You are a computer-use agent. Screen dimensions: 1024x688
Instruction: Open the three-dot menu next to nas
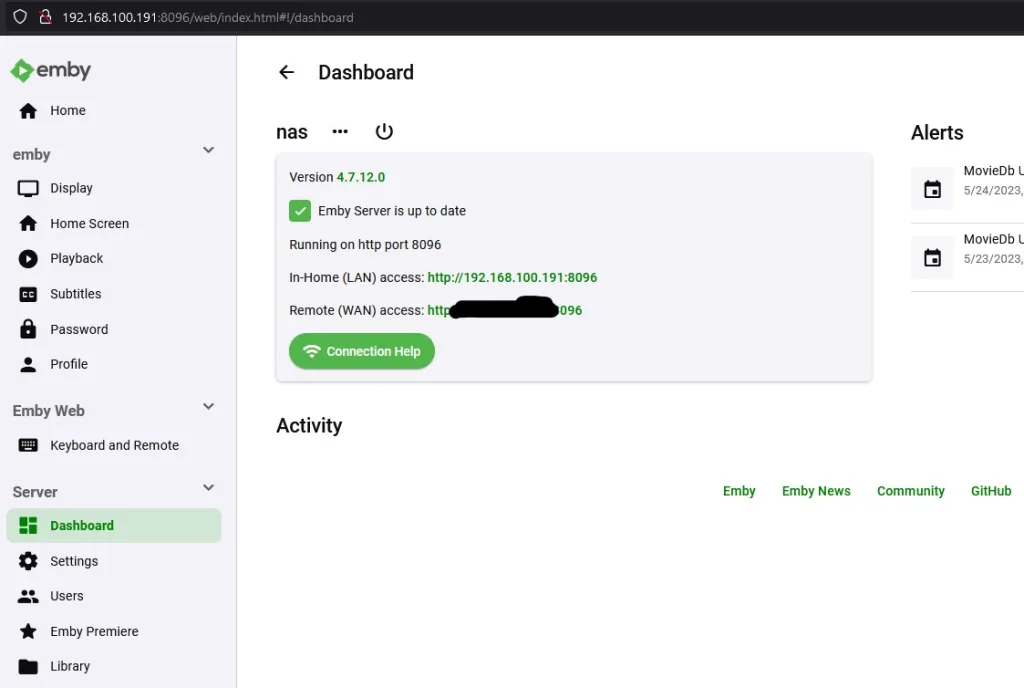[340, 131]
